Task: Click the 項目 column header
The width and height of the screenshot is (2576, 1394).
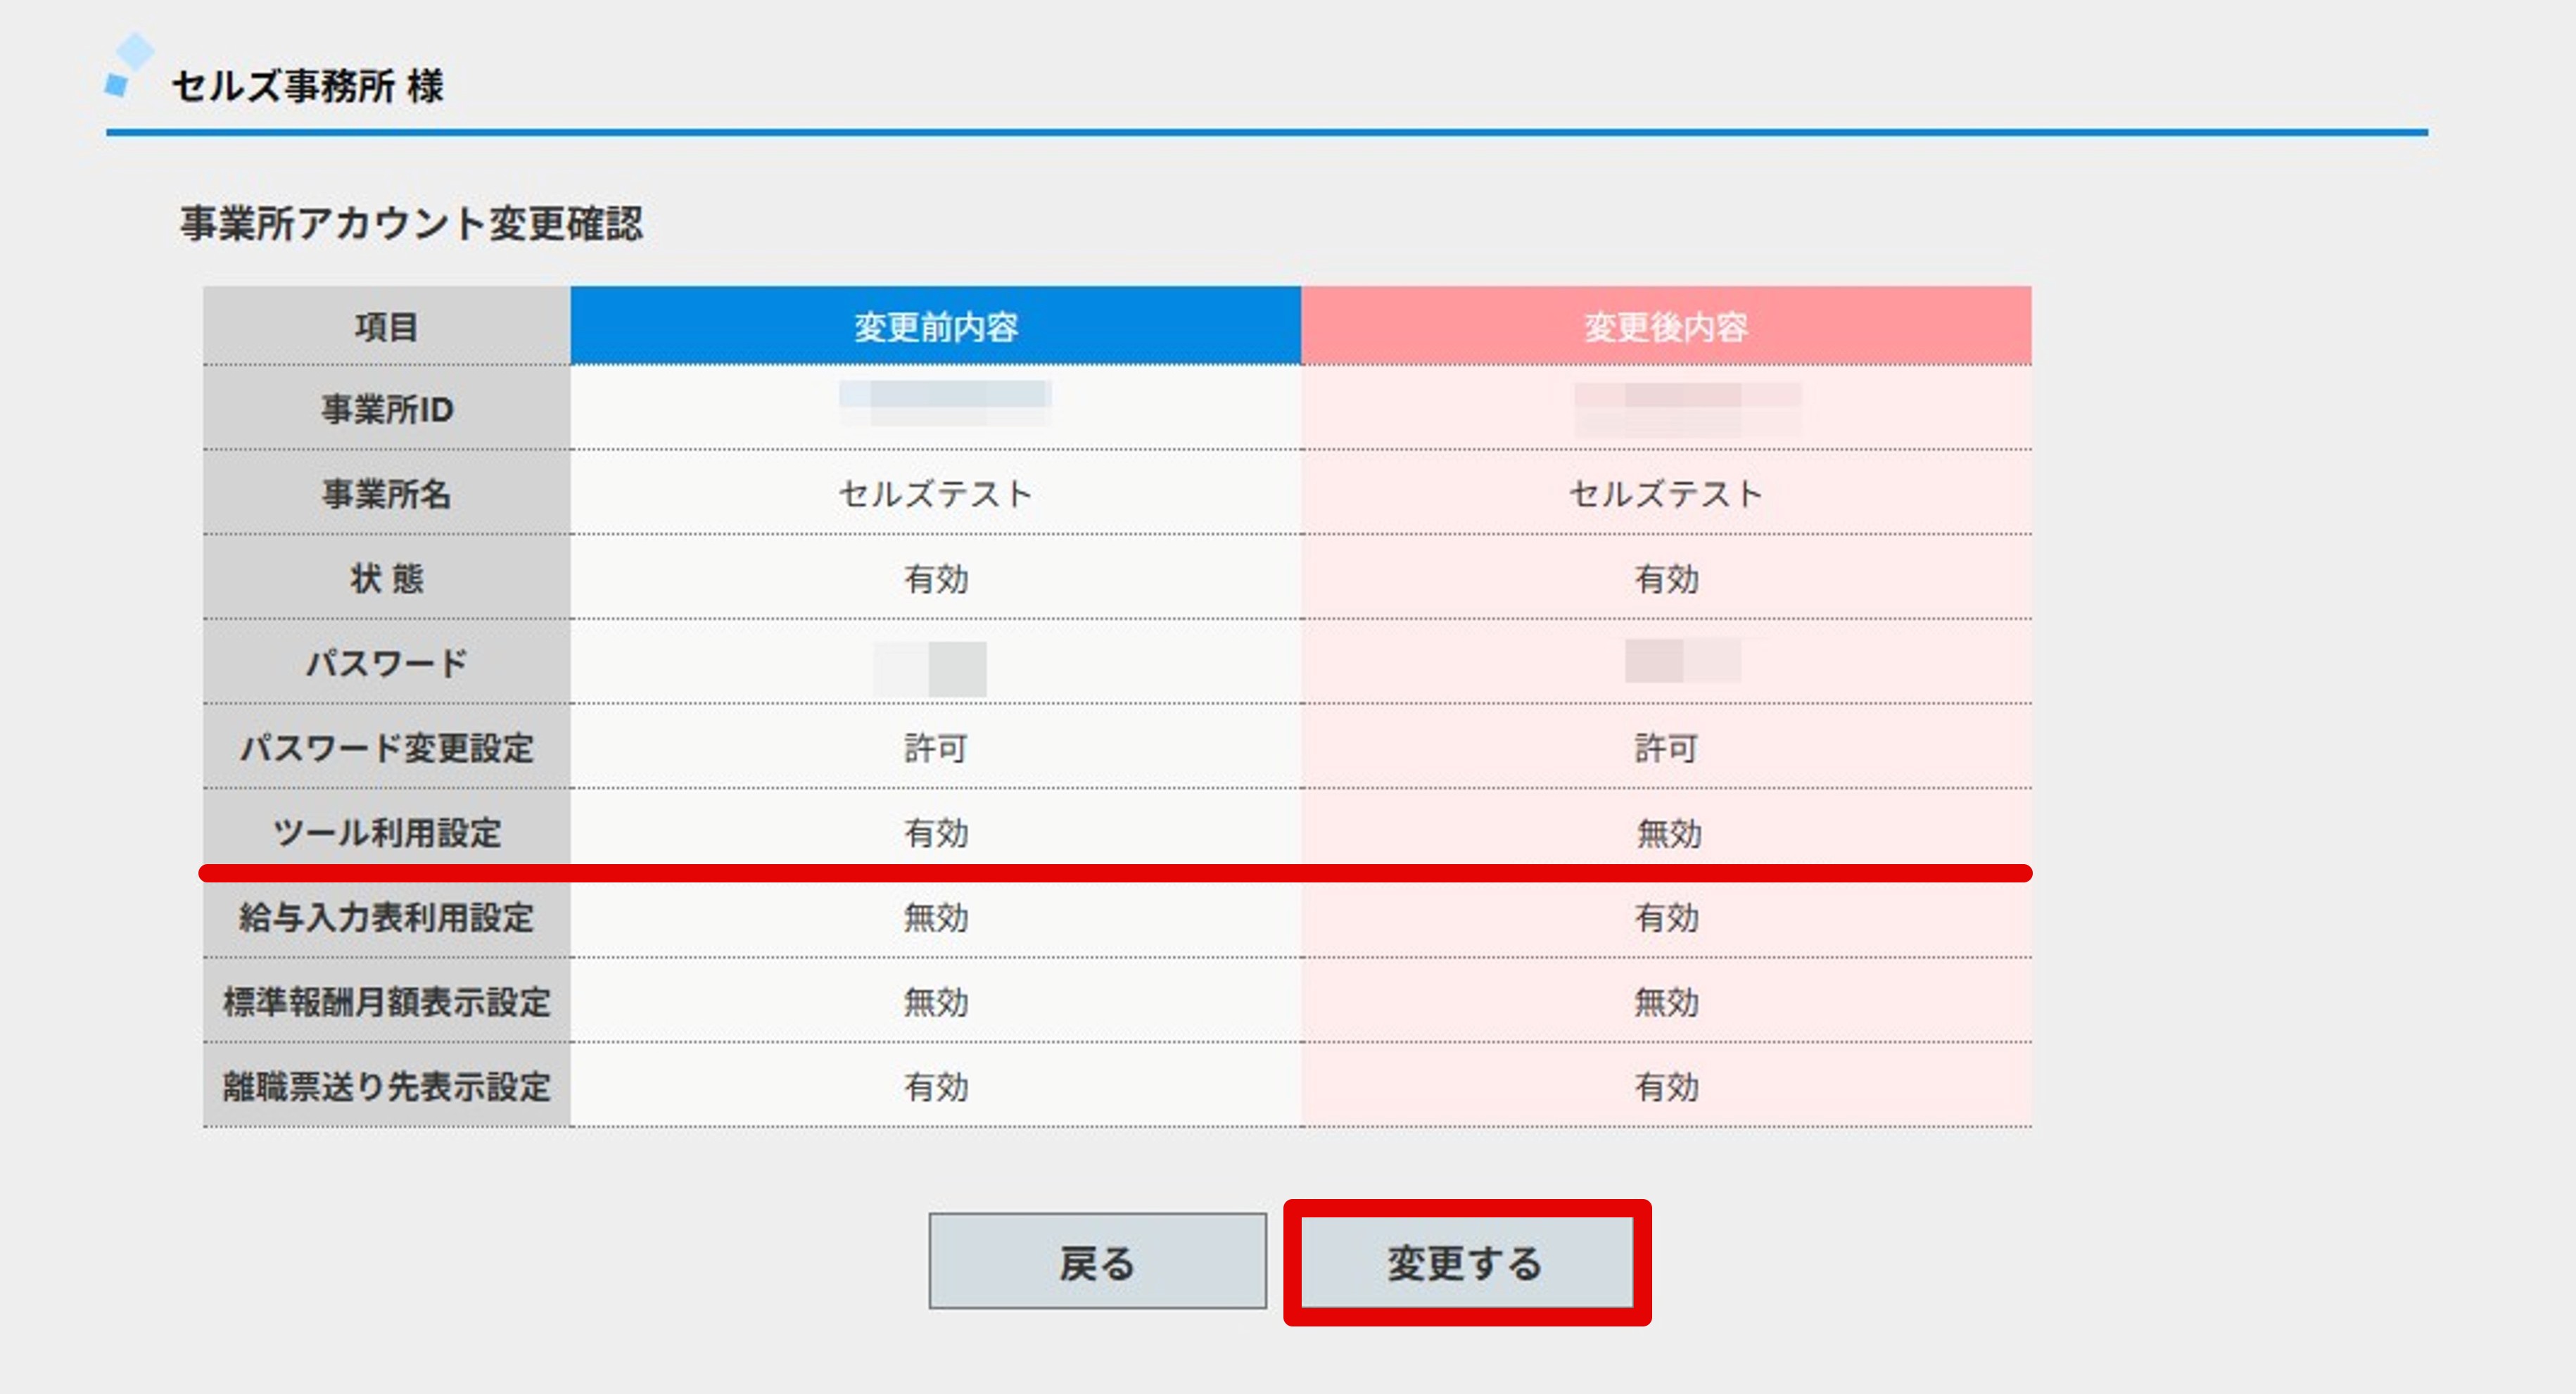Action: pos(386,326)
